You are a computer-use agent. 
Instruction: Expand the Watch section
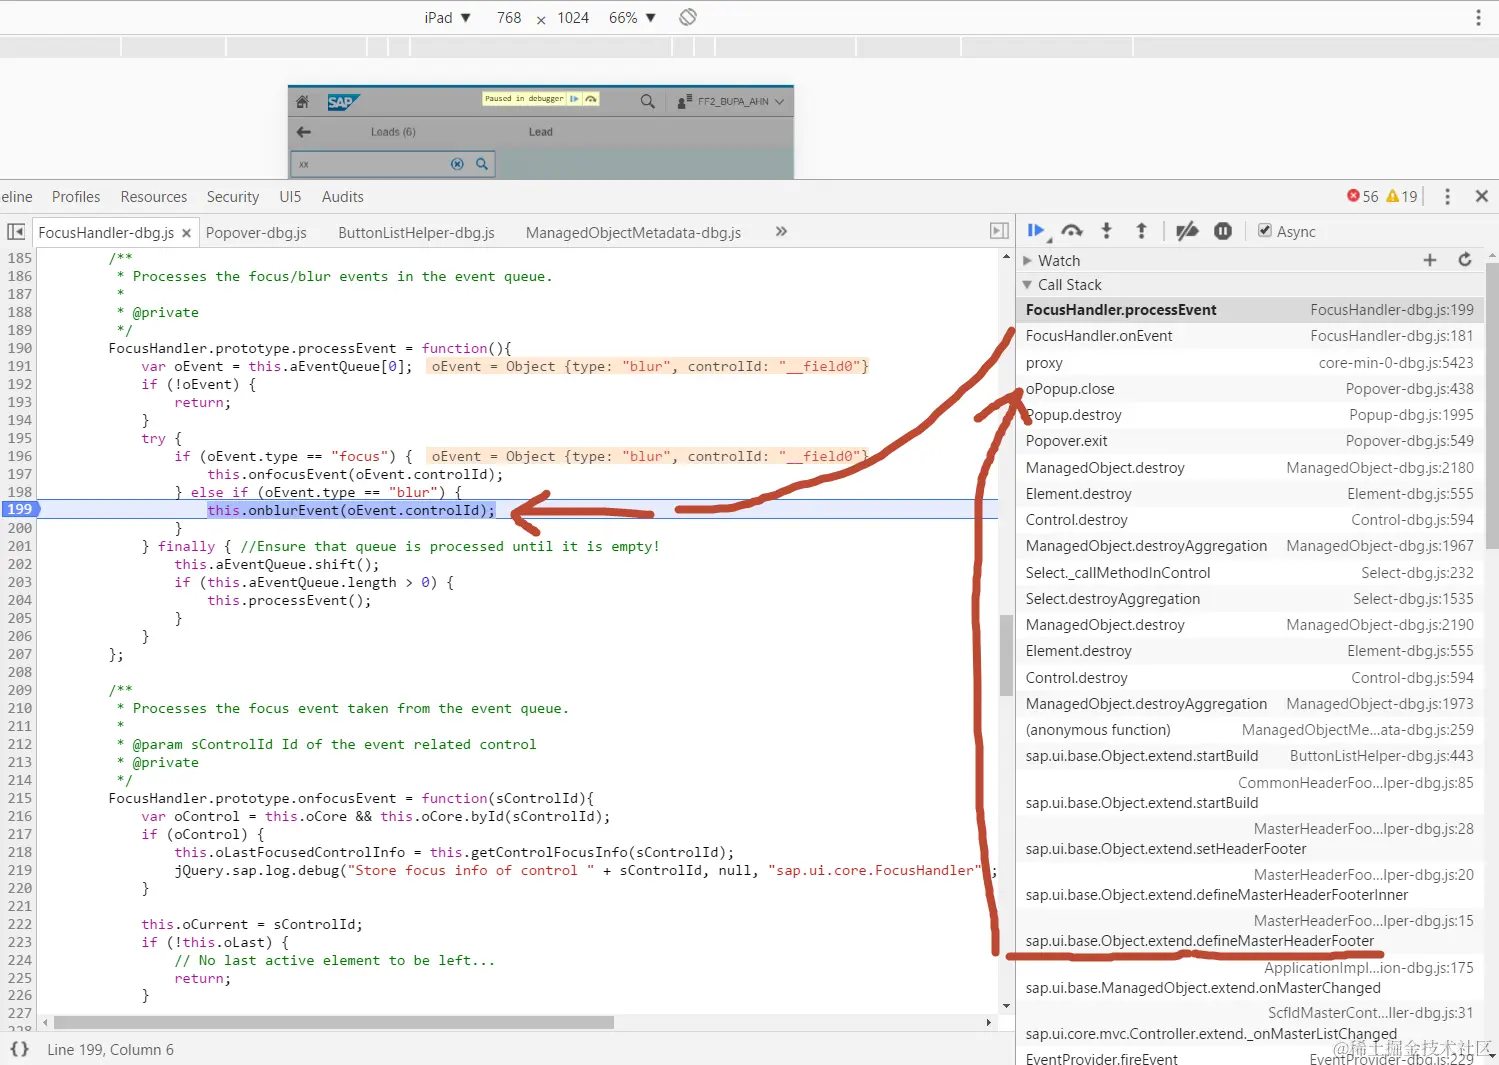(1027, 260)
